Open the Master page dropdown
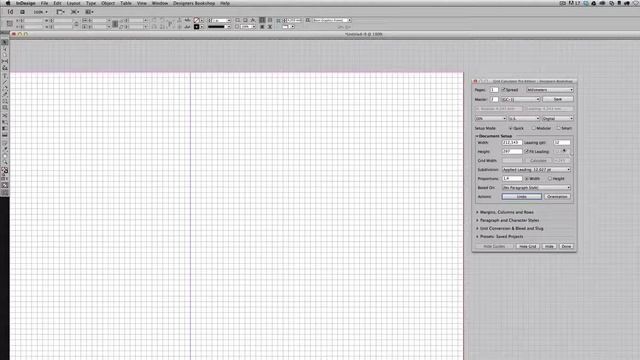This screenshot has width=640, height=360. point(521,100)
